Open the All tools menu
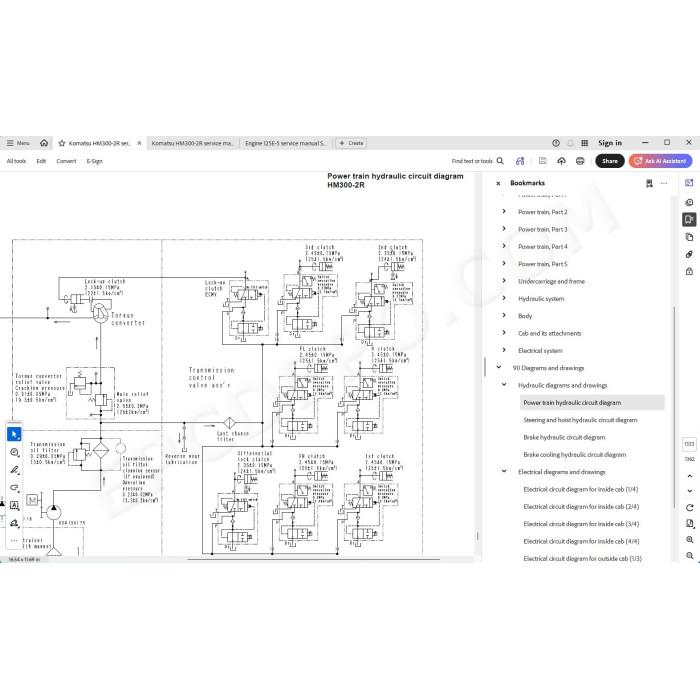Screen dimensions: 700x700 [16, 161]
